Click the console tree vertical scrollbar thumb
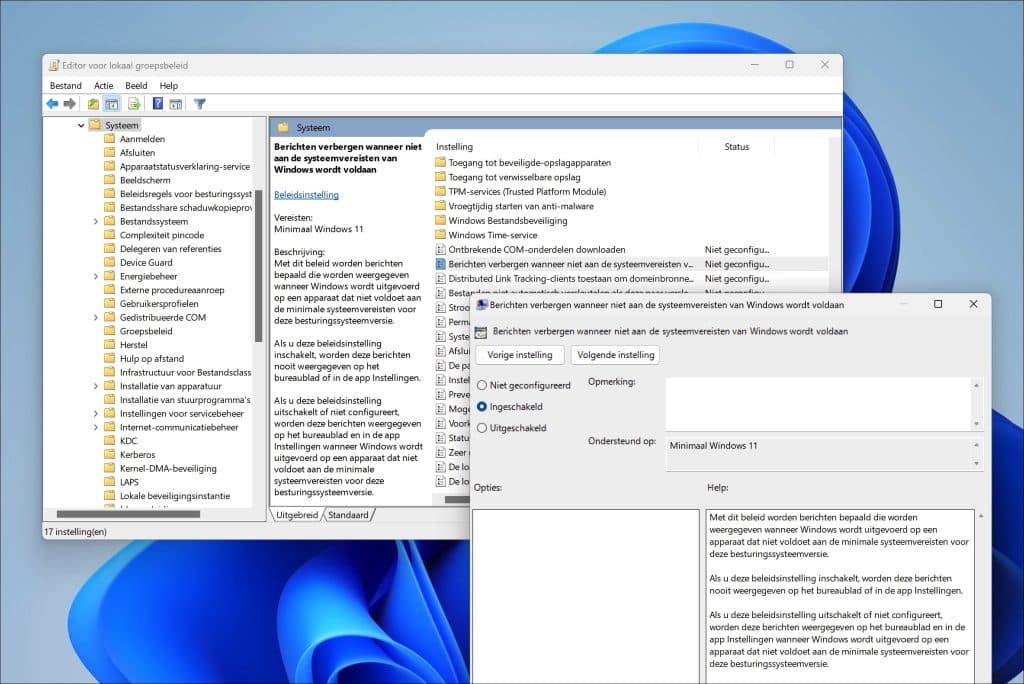 tap(259, 266)
